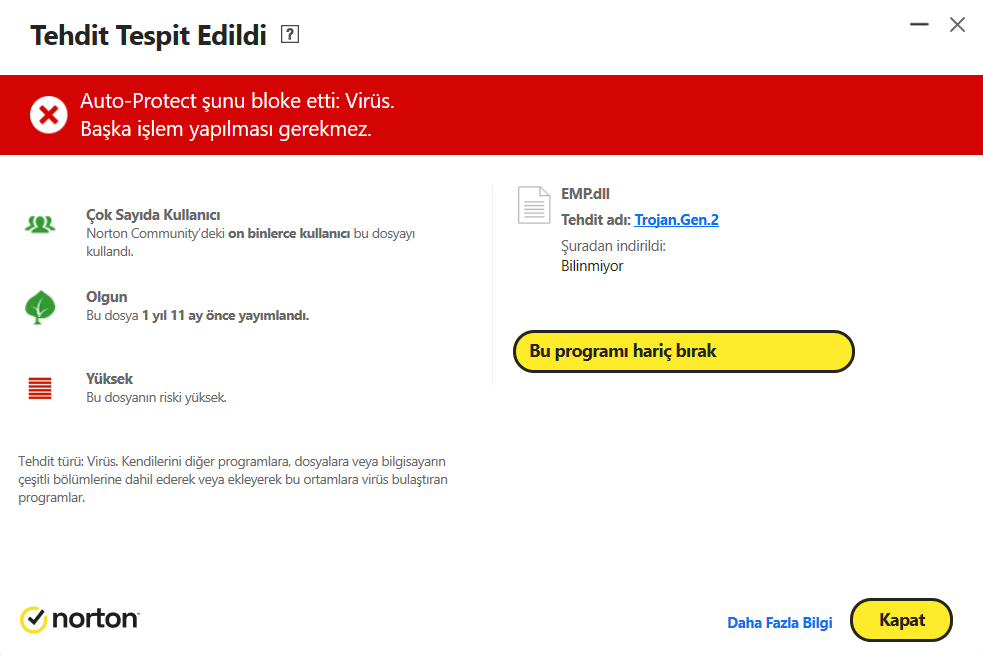983x655 pixels.
Task: Click the Bu dosyanın riski yüksek text
Action: [x=156, y=397]
